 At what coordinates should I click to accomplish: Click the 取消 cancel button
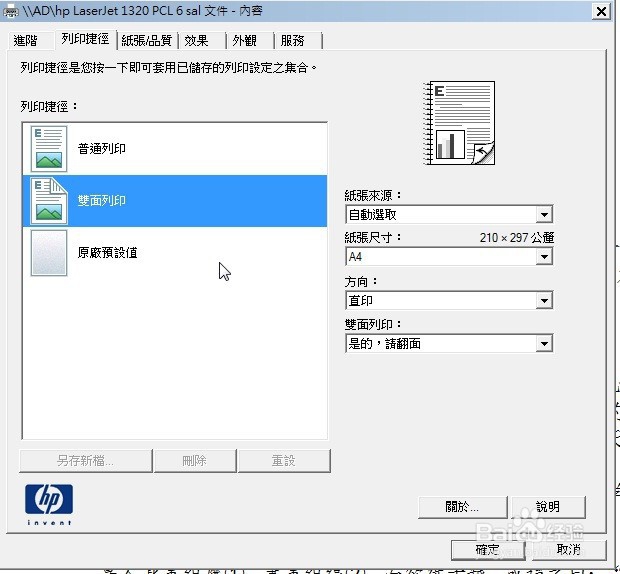pos(569,550)
